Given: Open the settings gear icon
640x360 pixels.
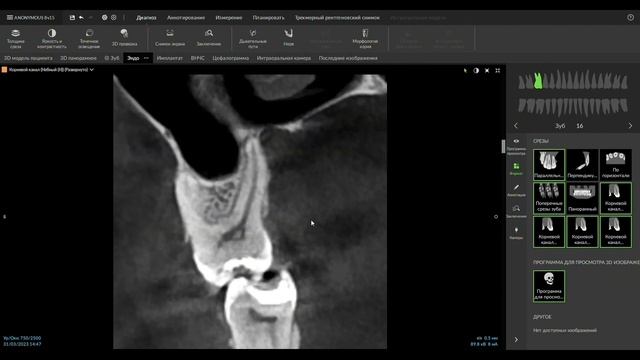Looking at the screenshot, I should (x=104, y=18).
